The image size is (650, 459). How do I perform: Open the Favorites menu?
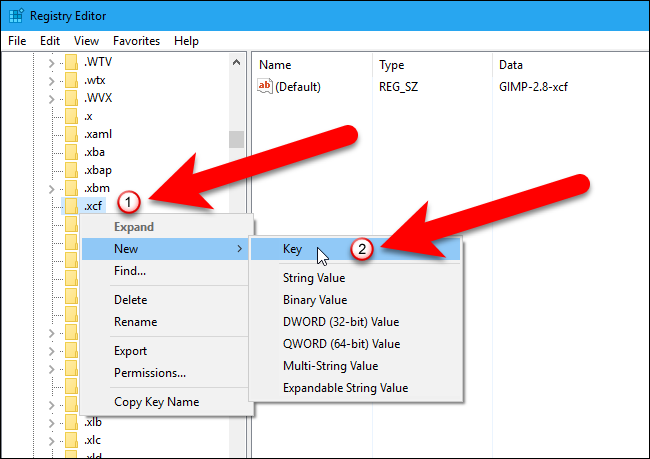click(136, 41)
